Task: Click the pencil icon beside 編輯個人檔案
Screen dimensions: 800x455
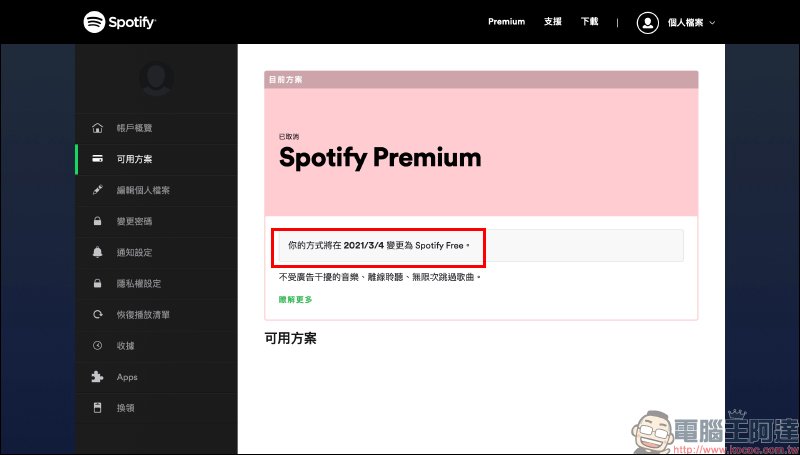Action: click(97, 190)
